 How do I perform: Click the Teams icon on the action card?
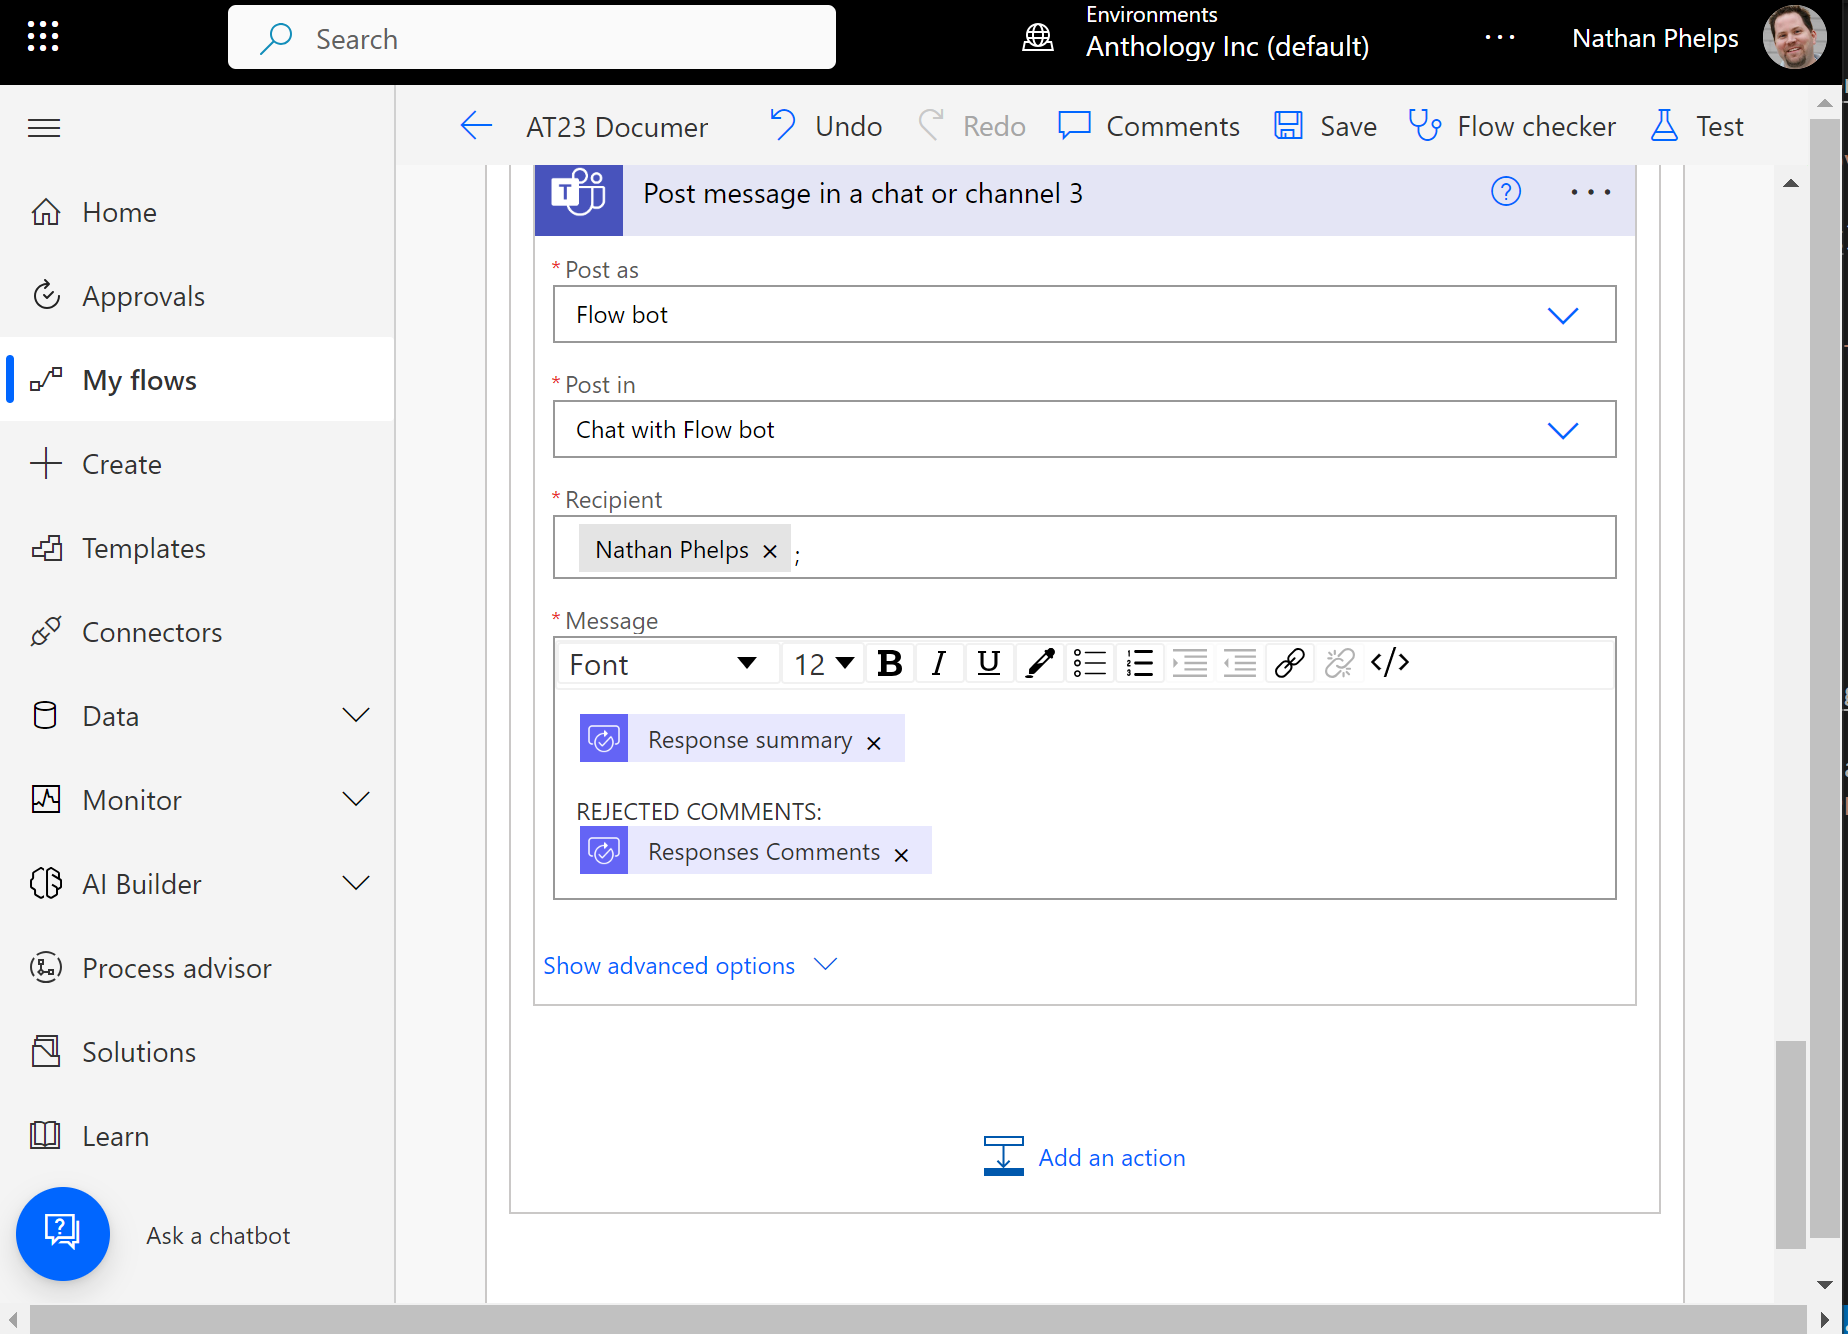coord(579,194)
